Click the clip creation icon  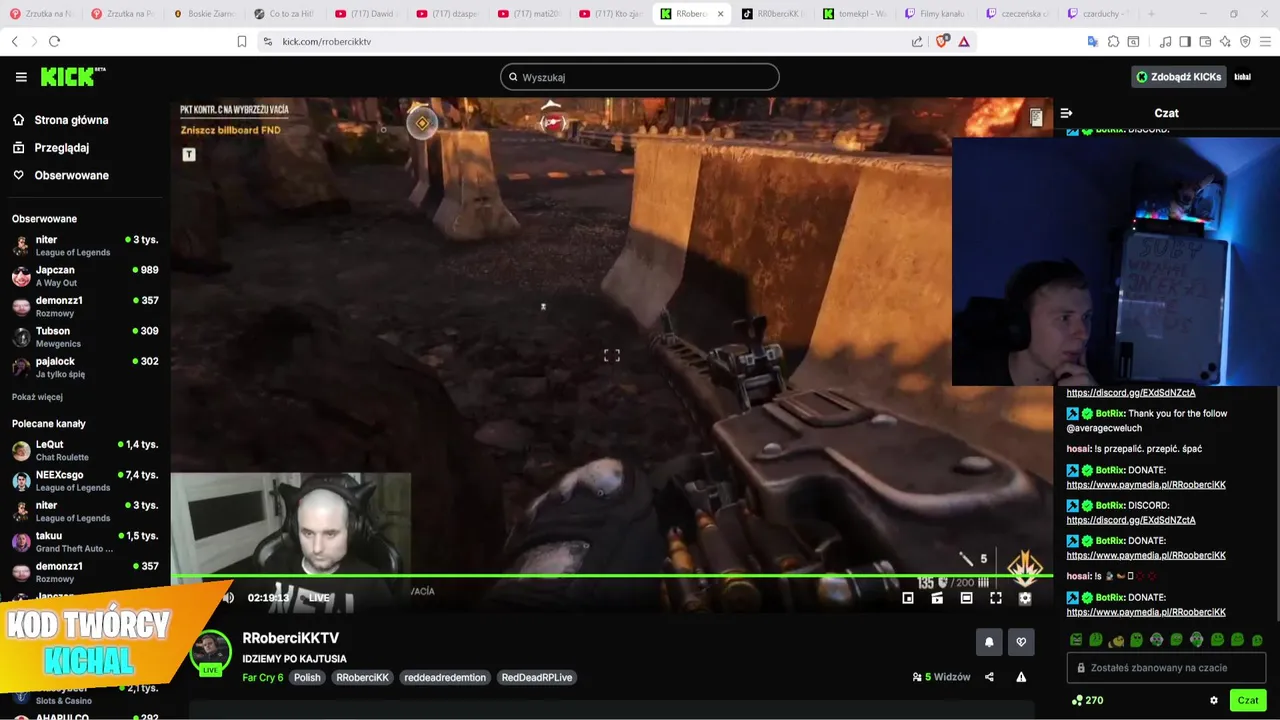click(x=937, y=598)
